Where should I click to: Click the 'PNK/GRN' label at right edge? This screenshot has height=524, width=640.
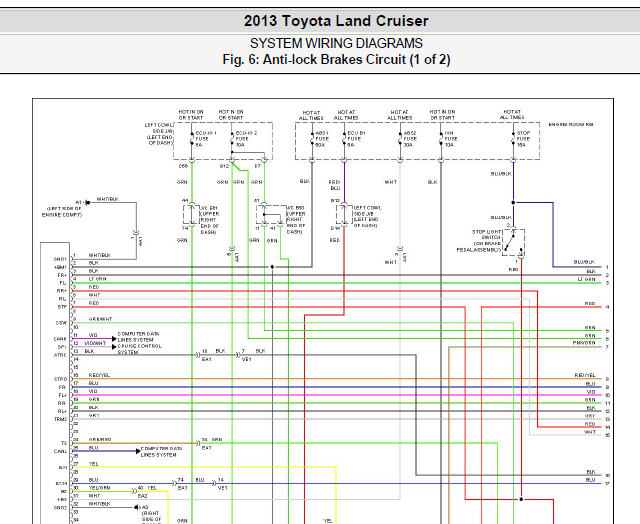[584, 343]
